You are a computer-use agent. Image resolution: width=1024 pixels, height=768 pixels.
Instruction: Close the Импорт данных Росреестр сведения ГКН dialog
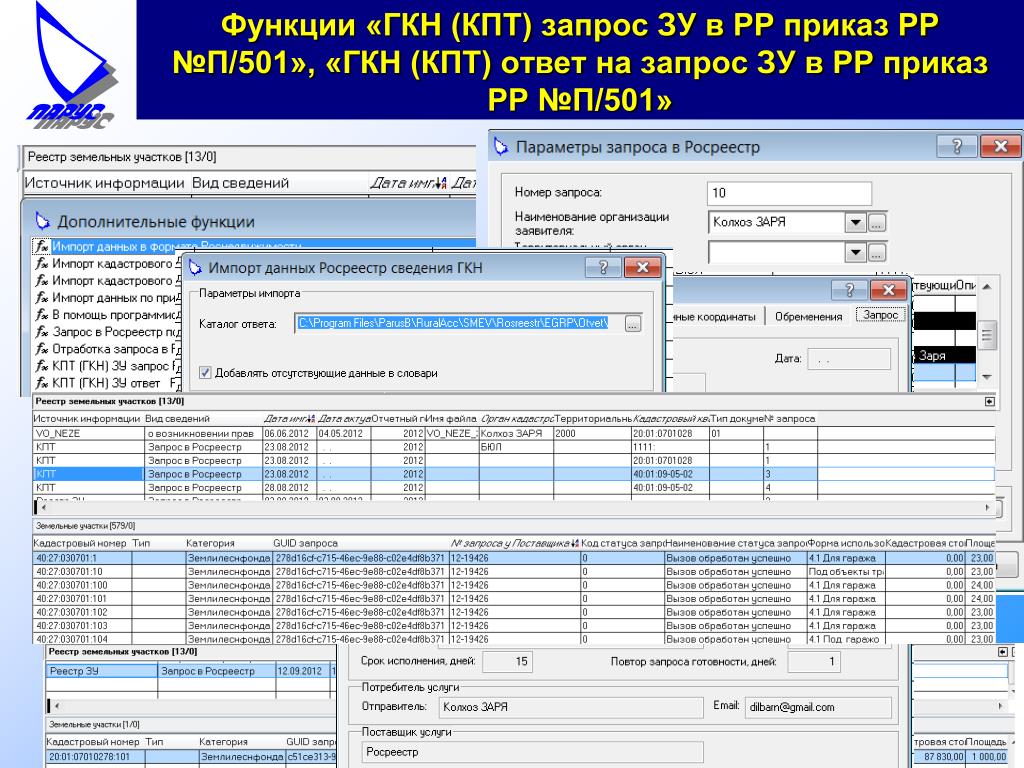(x=643, y=267)
